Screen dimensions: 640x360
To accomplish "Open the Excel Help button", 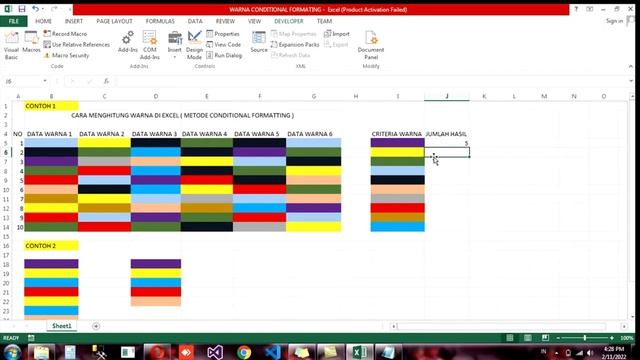I will [576, 9].
